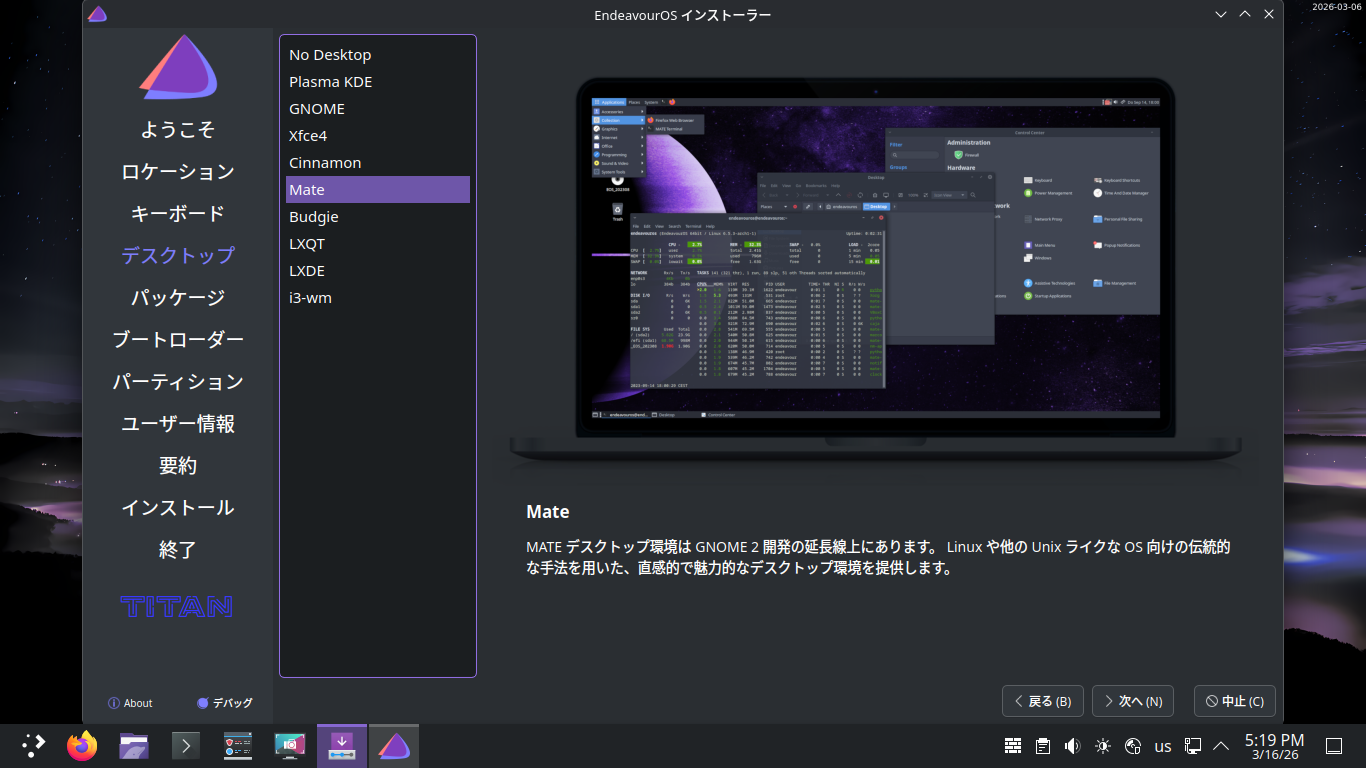Screen dimensions: 1366x768
Task: Click the screenshot tool taskbar icon
Action: pos(290,746)
